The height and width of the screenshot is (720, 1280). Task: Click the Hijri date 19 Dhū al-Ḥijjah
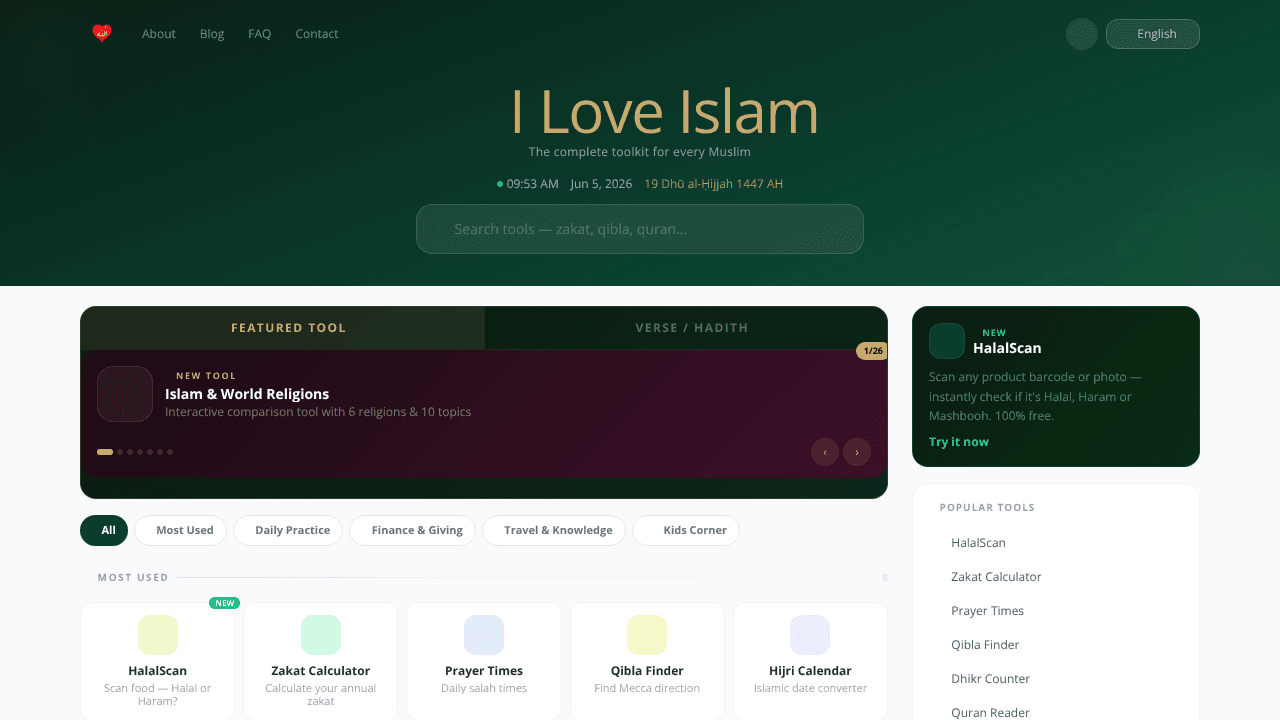click(713, 184)
